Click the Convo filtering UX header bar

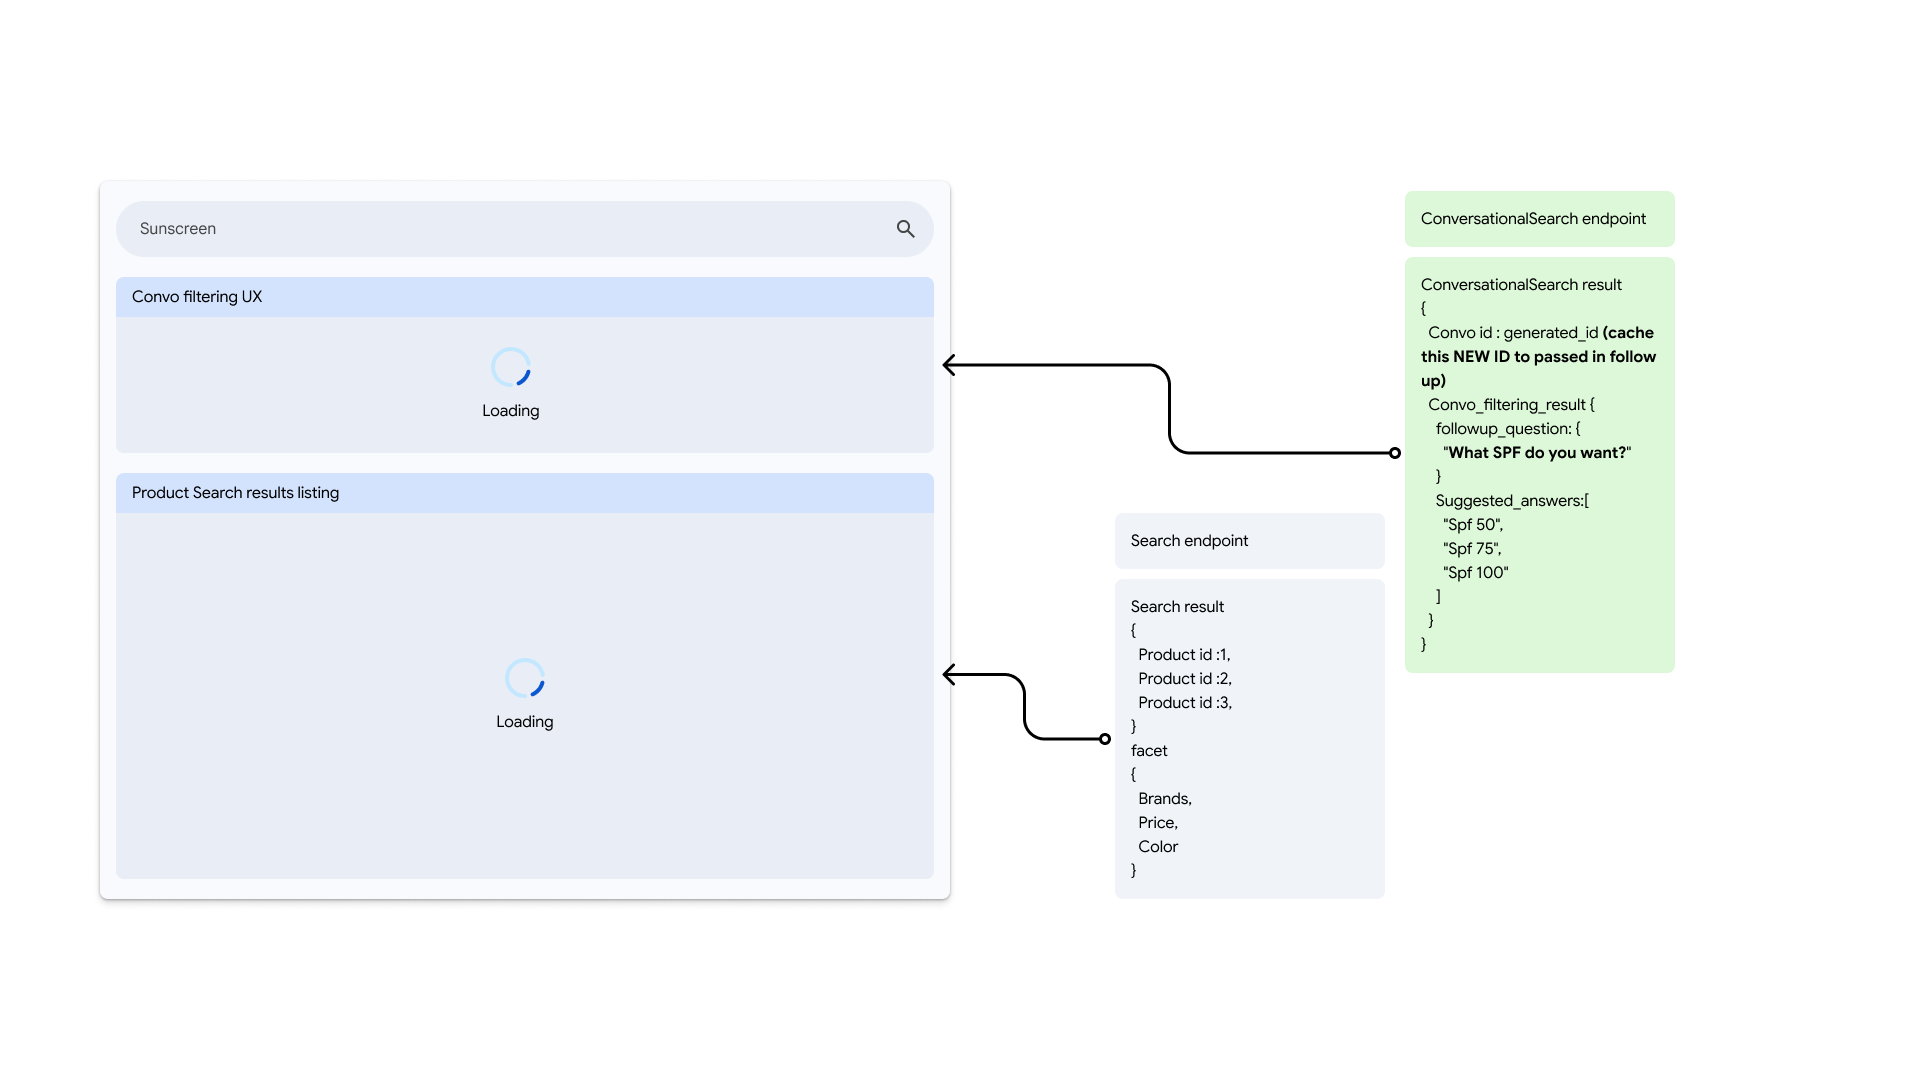[524, 297]
